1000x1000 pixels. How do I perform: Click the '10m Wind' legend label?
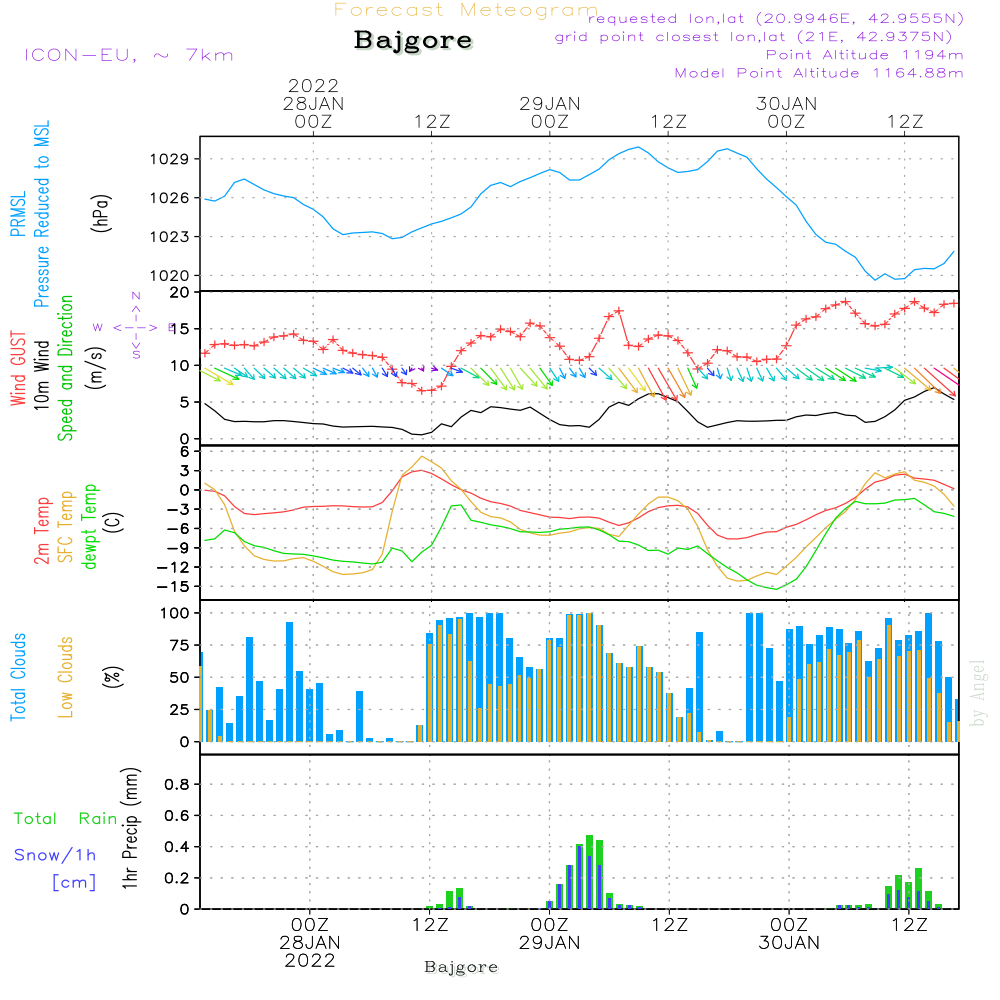point(41,374)
